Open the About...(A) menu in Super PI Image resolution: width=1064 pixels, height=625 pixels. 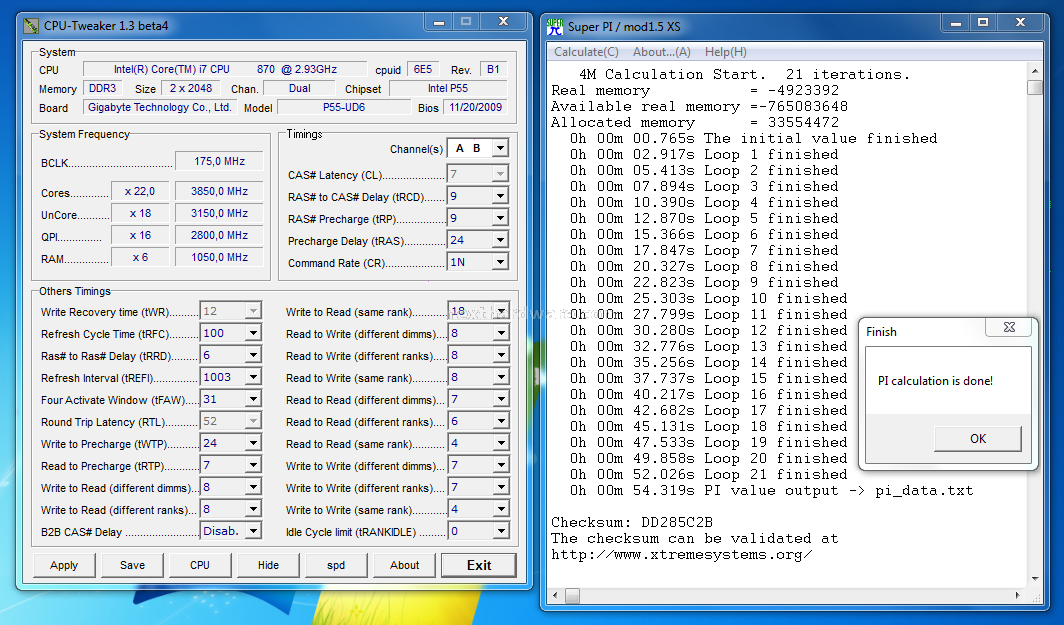point(662,52)
